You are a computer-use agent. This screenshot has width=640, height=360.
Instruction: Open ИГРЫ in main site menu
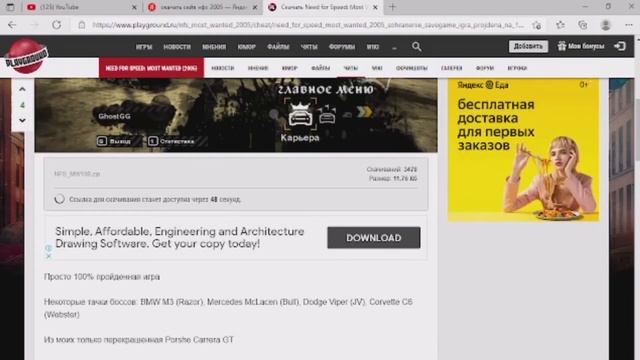tap(144, 47)
